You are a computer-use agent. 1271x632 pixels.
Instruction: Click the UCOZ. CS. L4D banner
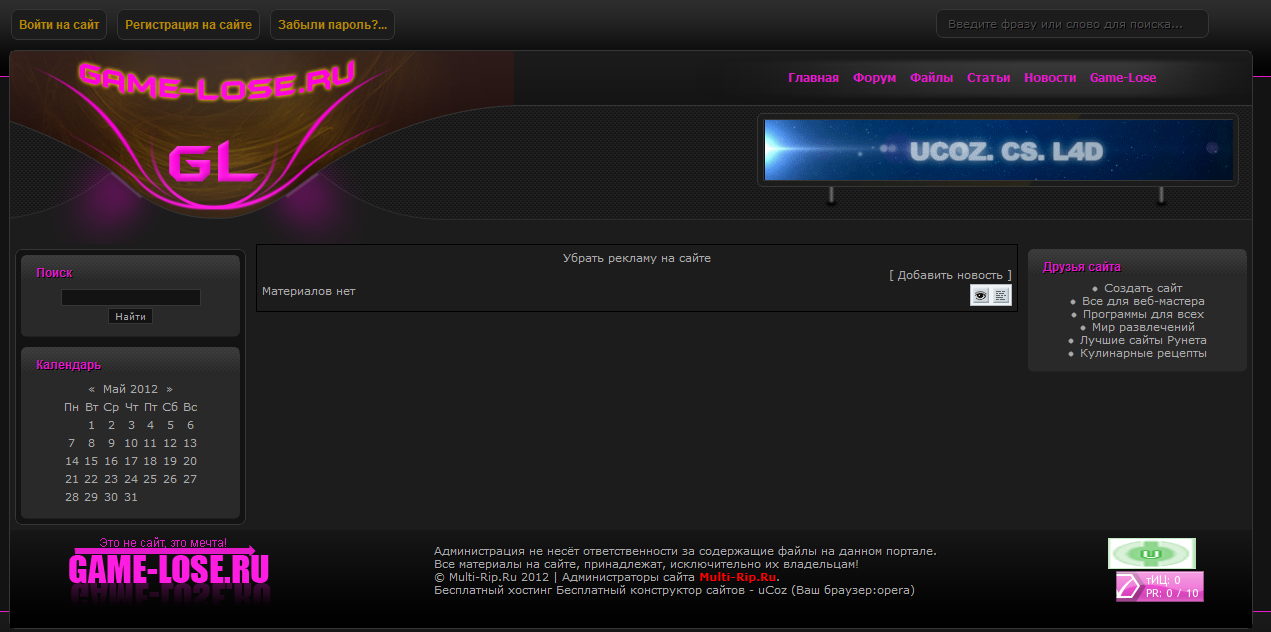[x=998, y=150]
